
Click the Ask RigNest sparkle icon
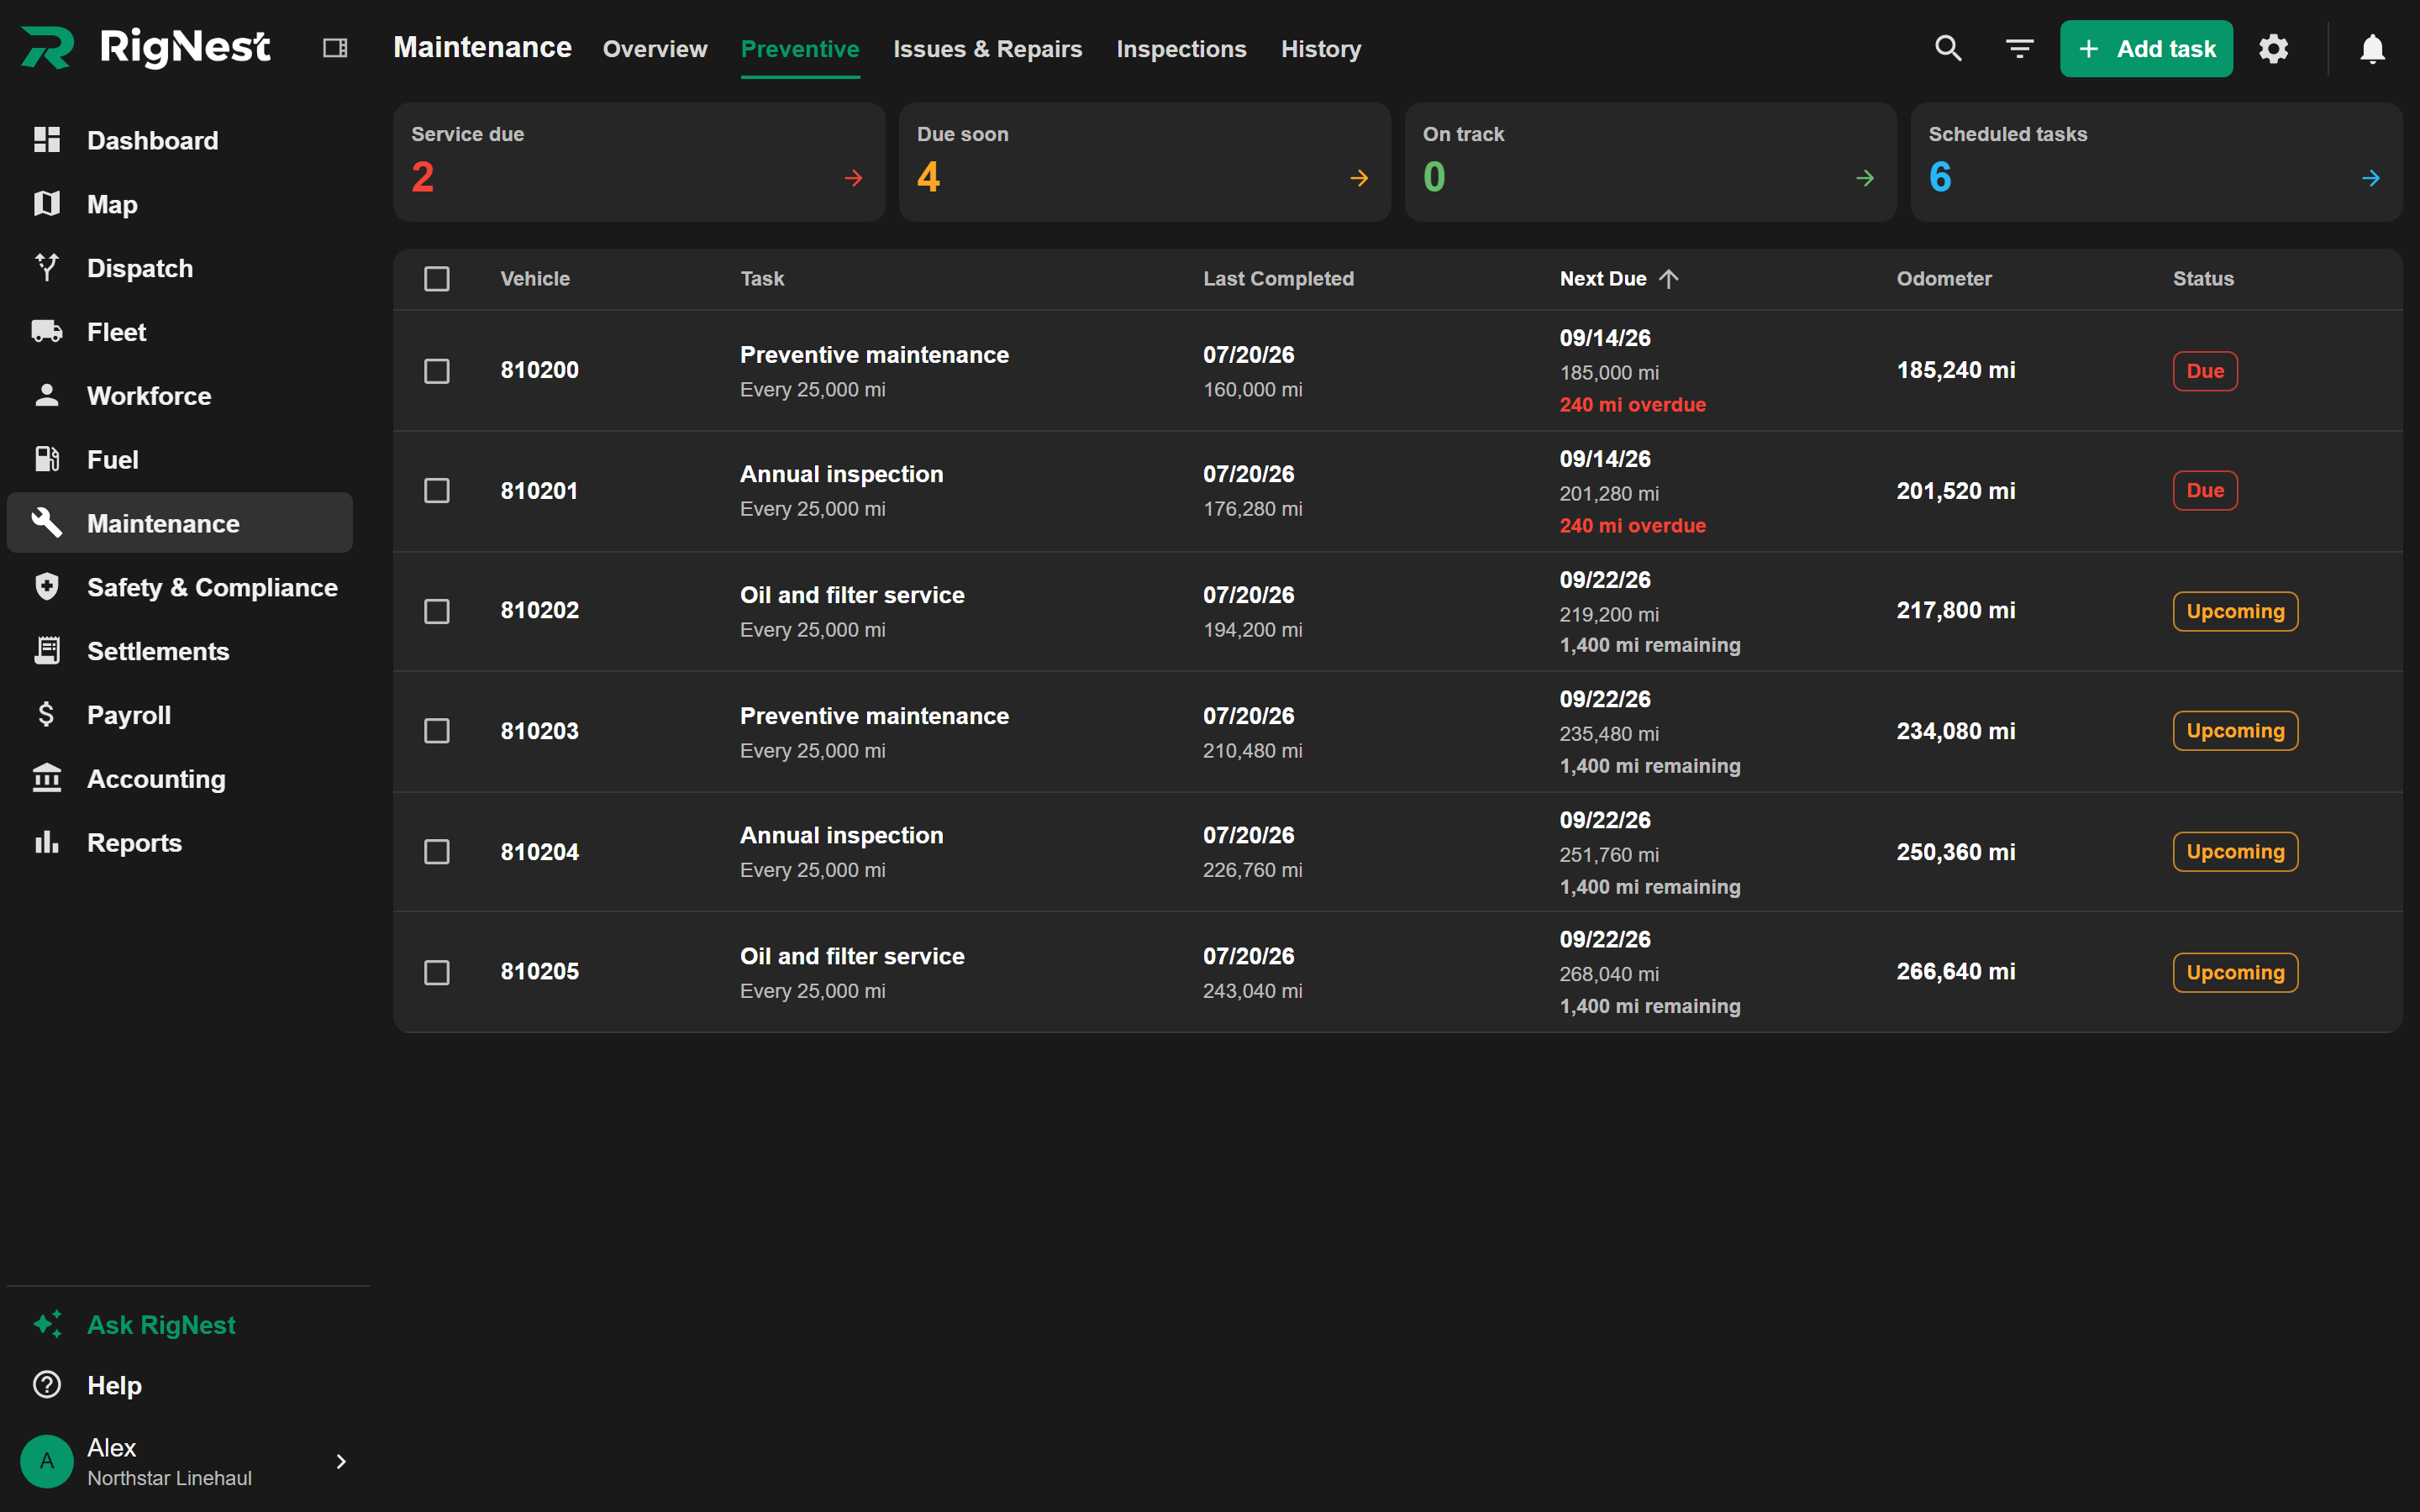tap(47, 1324)
